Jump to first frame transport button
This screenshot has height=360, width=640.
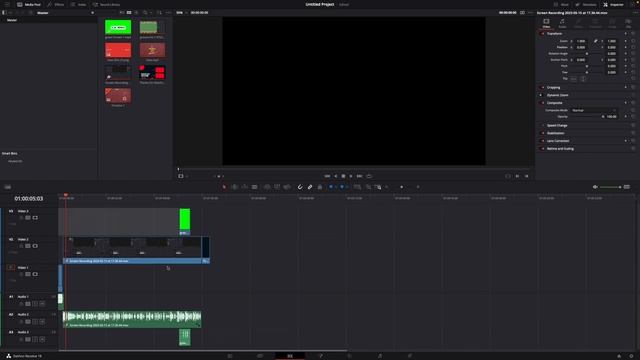click(x=327, y=176)
